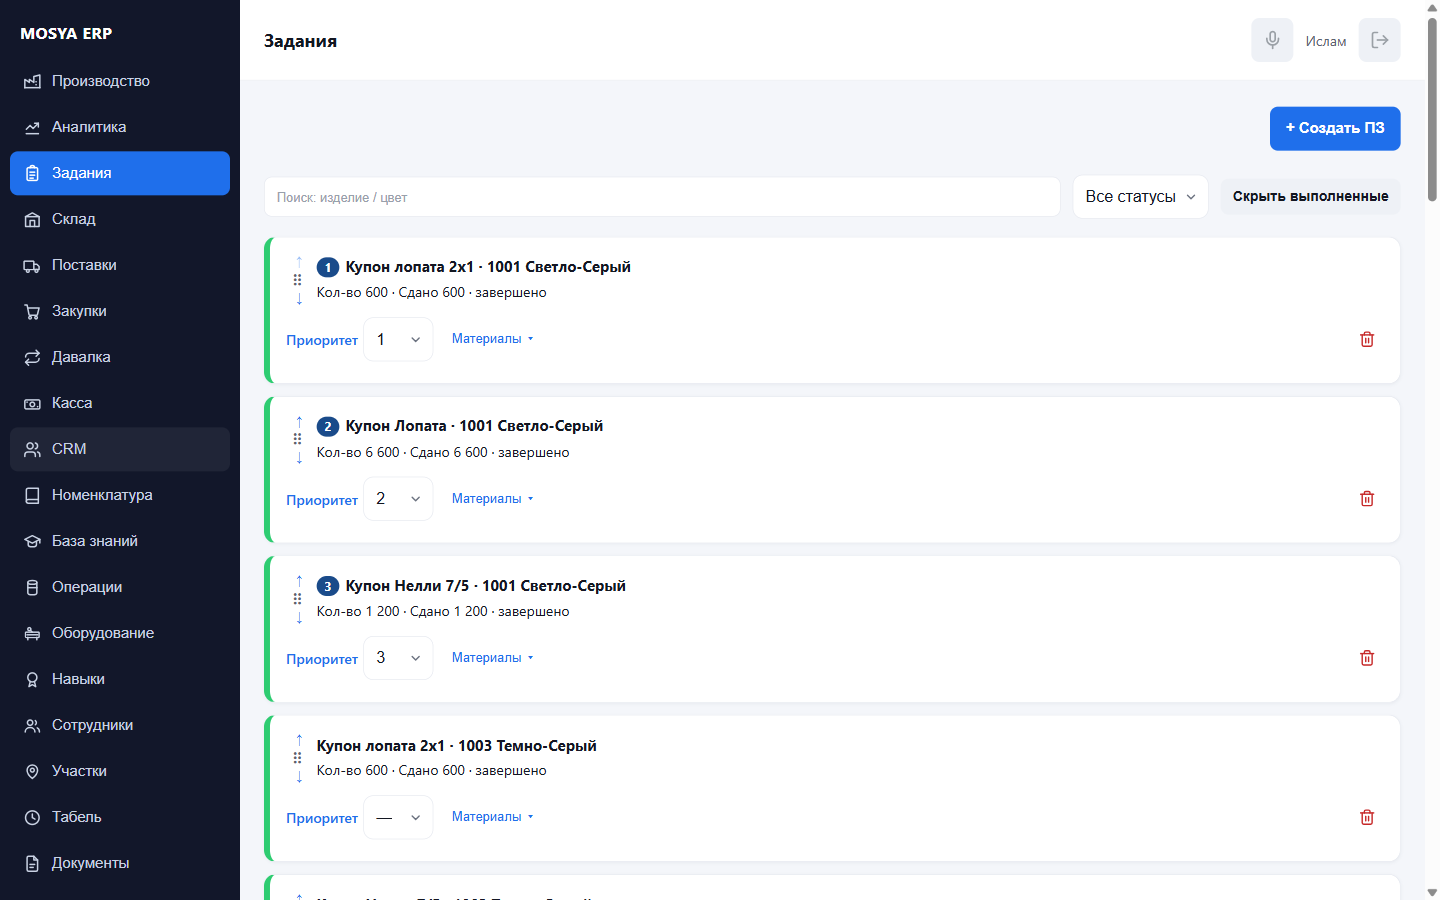Open the Все статусы status filter
This screenshot has width=1440, height=900.
coord(1140,197)
